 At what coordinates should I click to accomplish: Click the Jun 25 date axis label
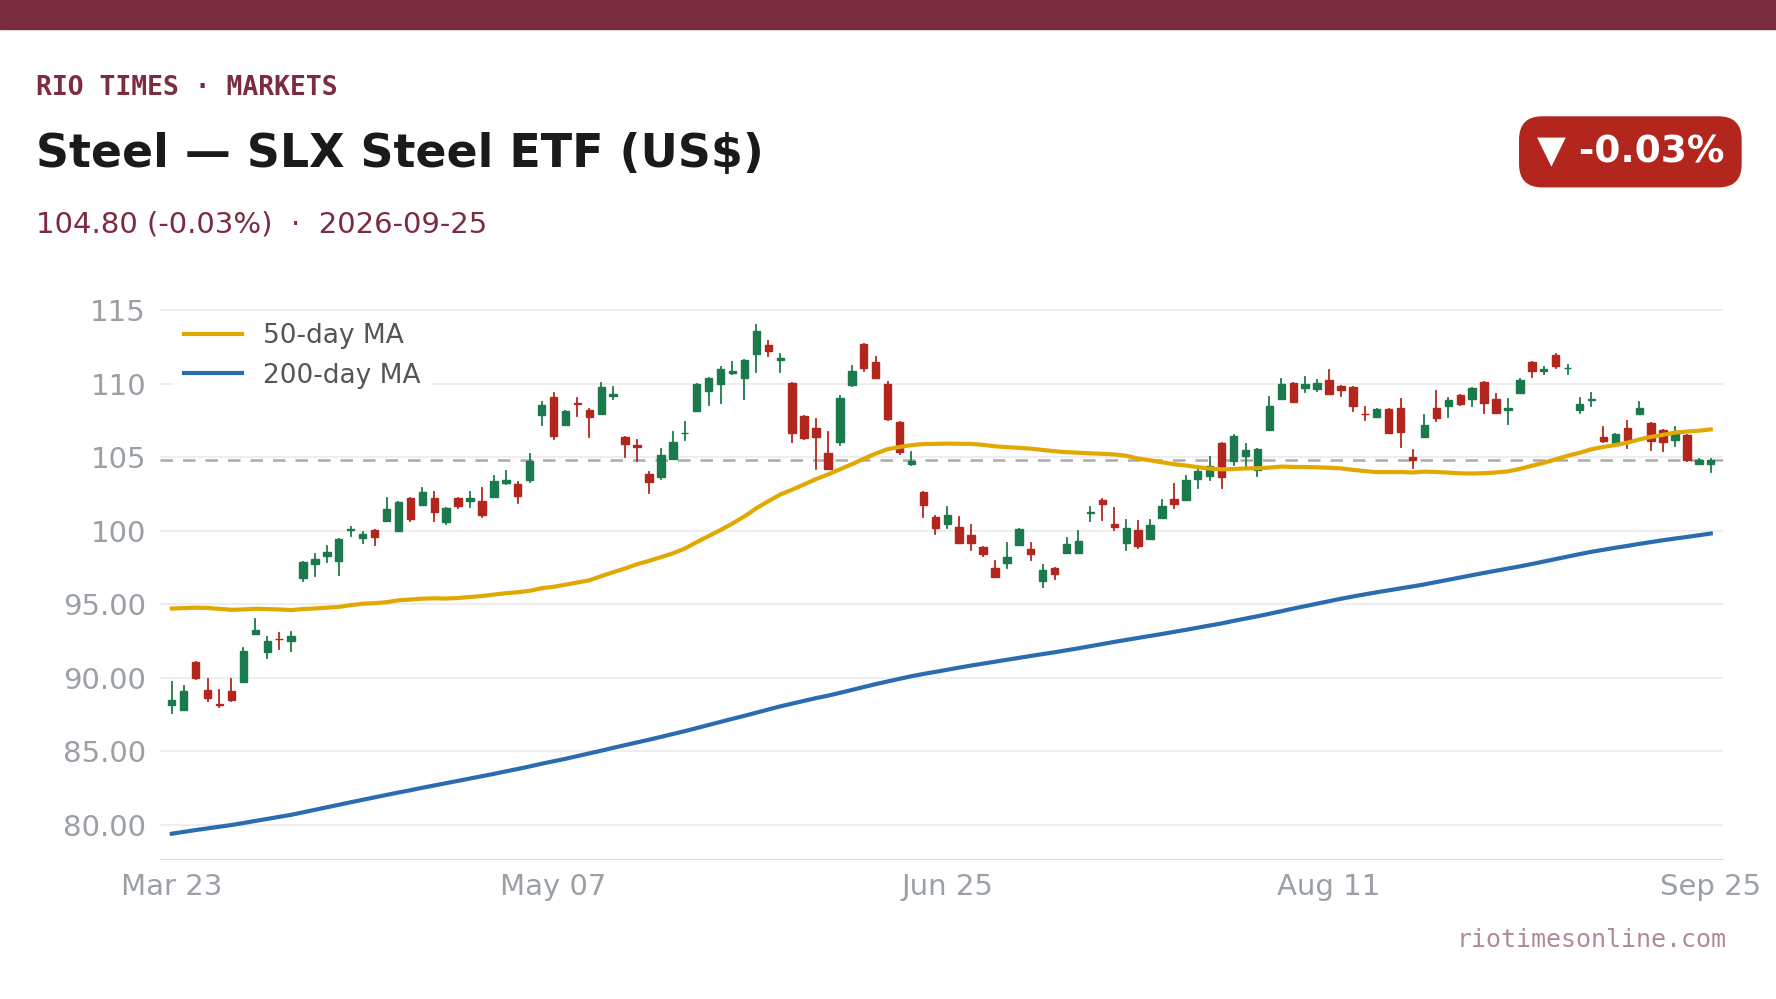coord(946,886)
